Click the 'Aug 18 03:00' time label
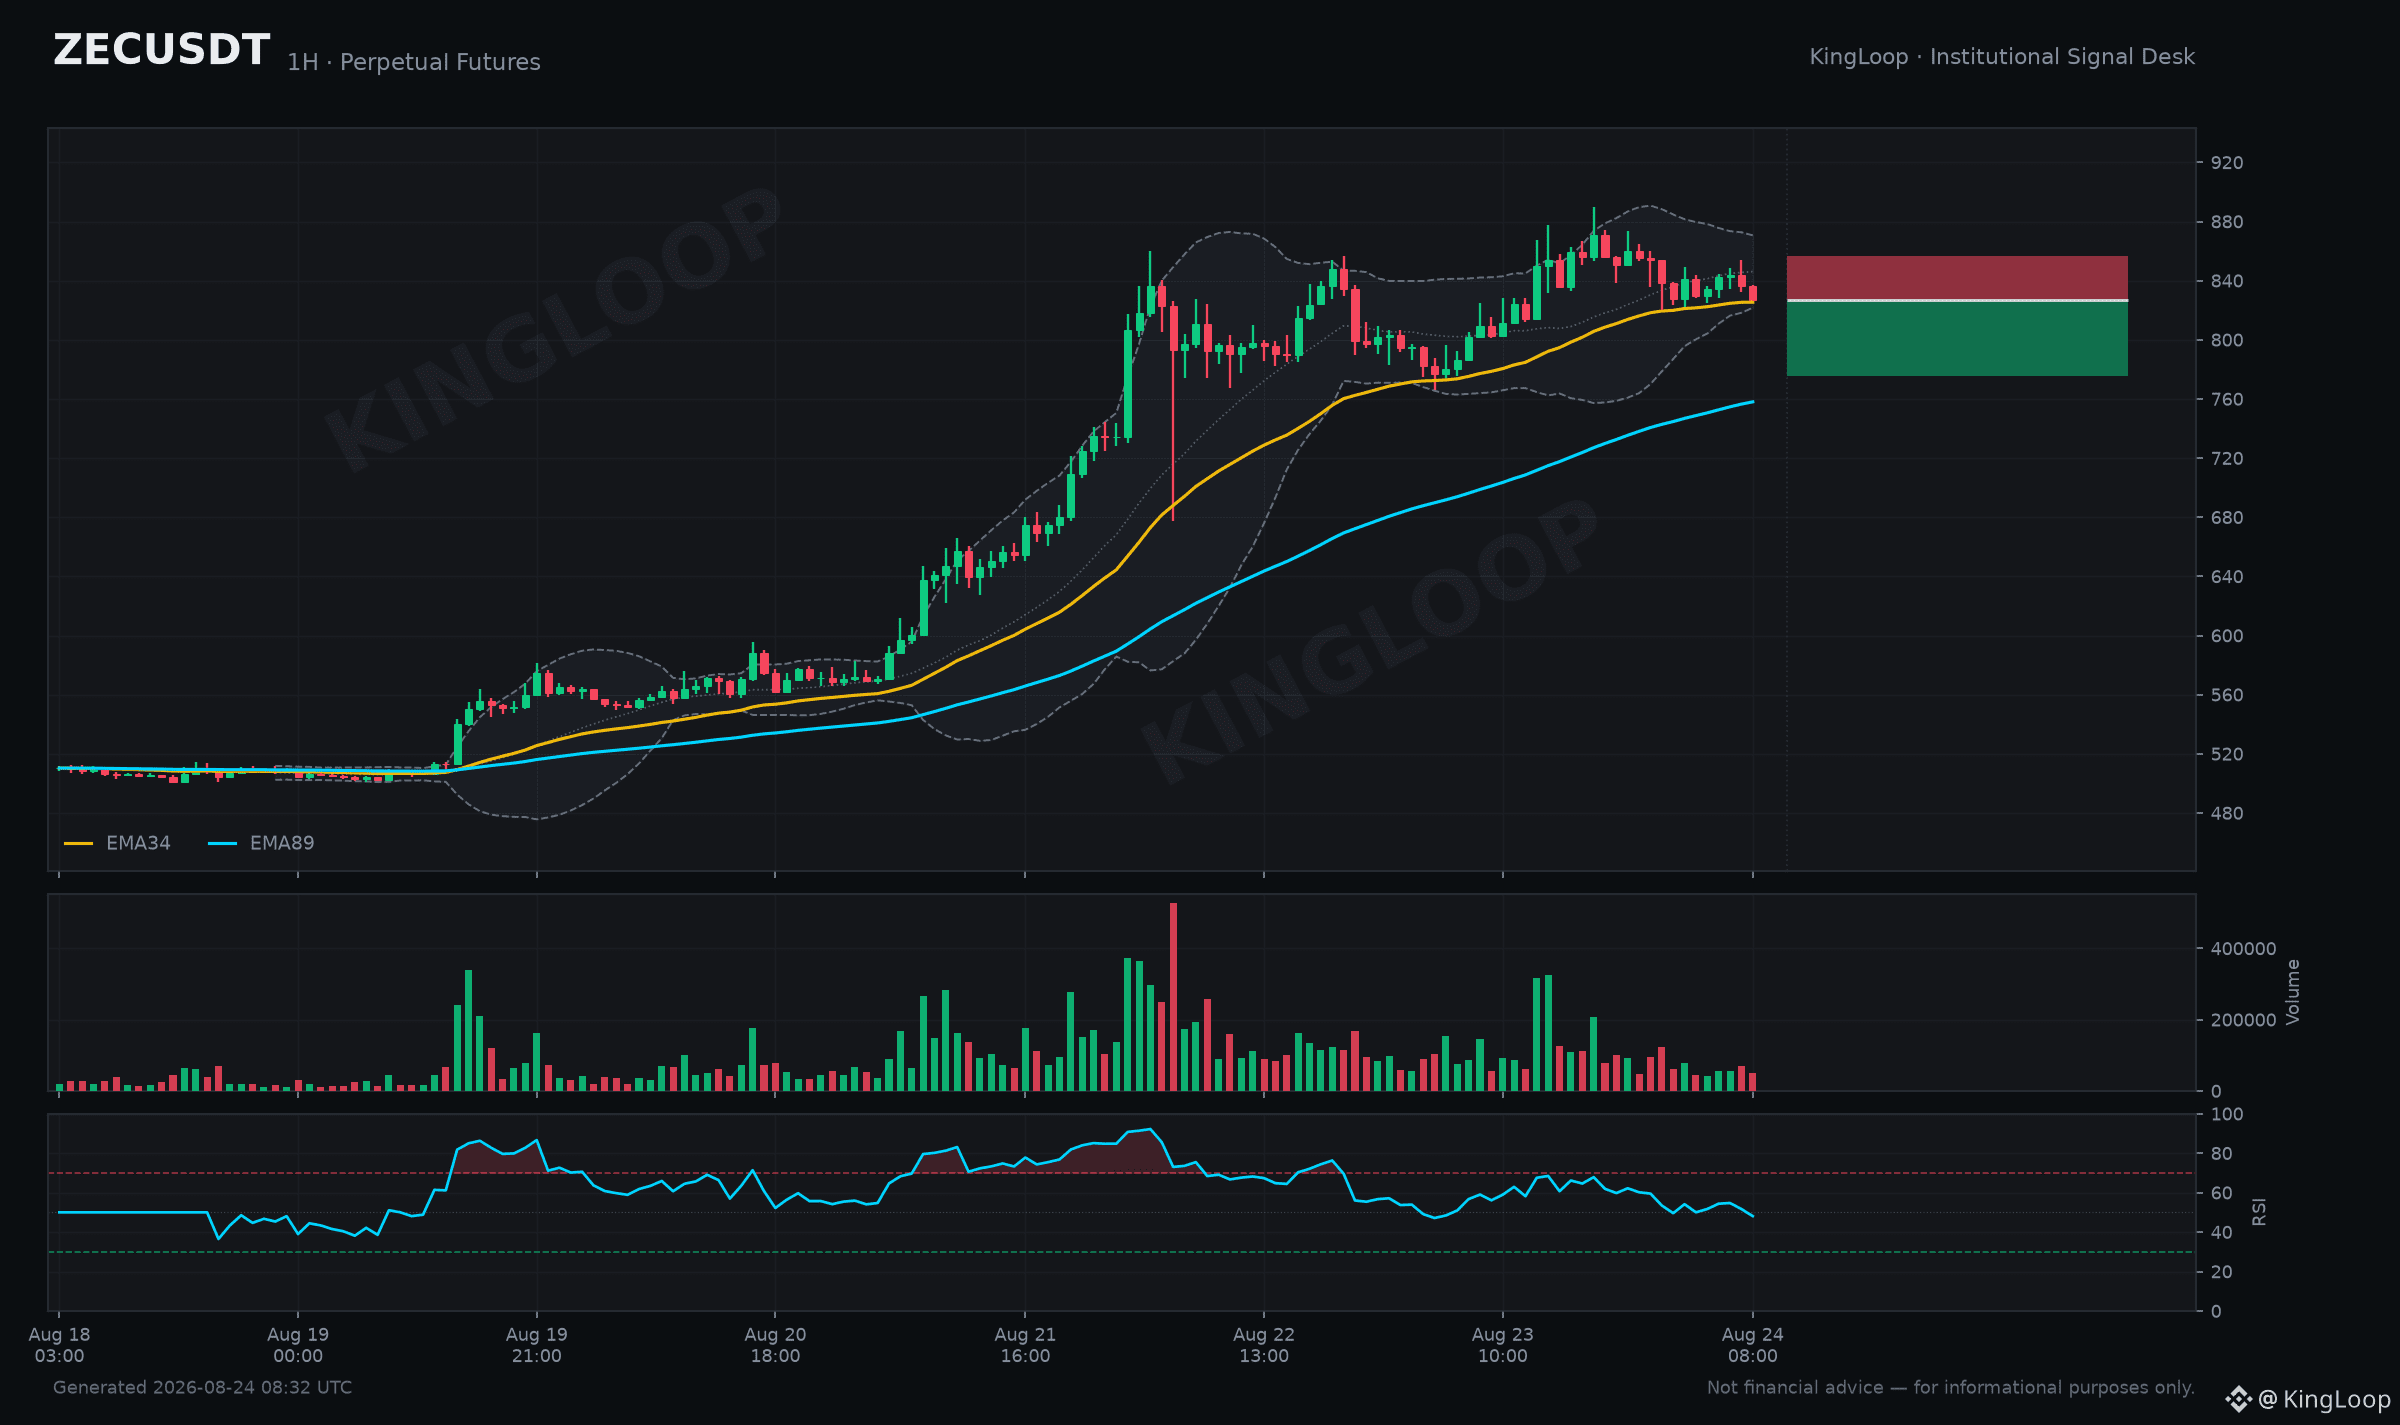This screenshot has width=2400, height=1425. pos(59,1345)
